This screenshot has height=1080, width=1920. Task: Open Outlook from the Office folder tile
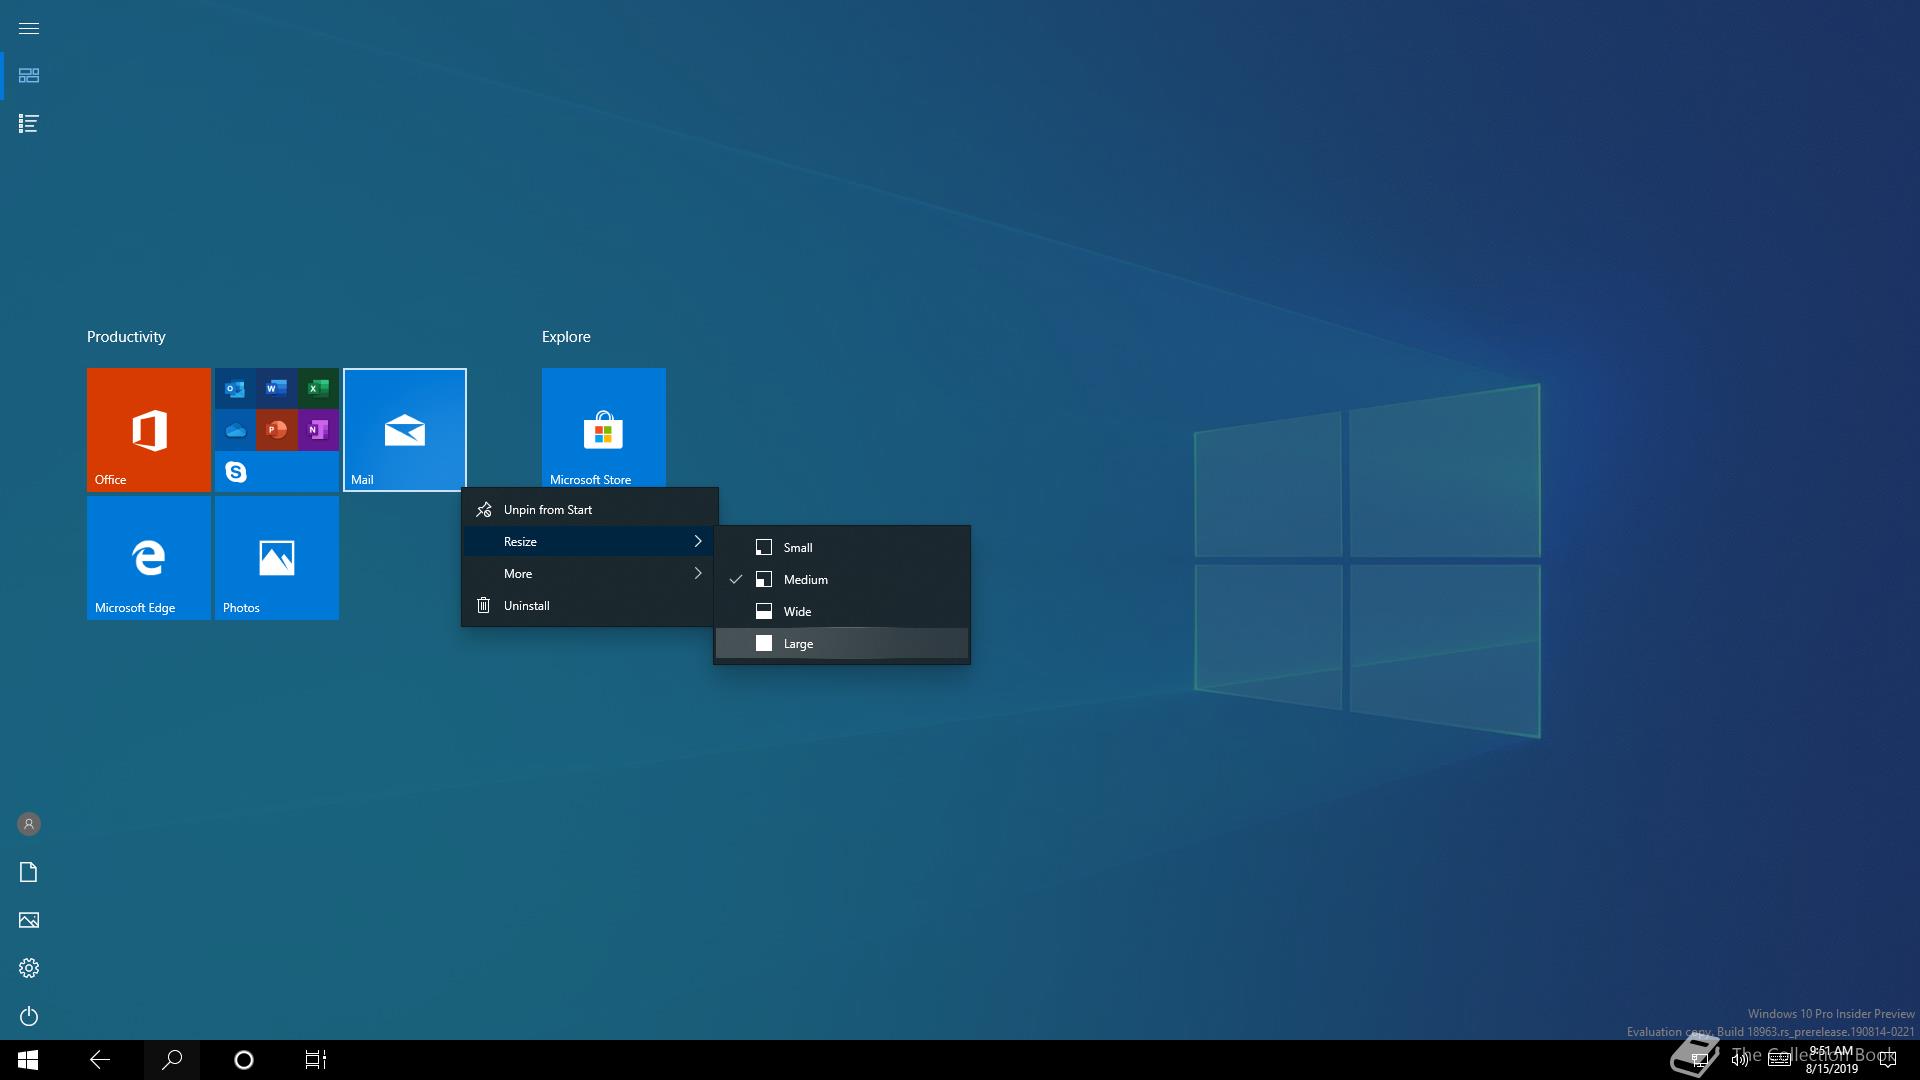coord(235,388)
